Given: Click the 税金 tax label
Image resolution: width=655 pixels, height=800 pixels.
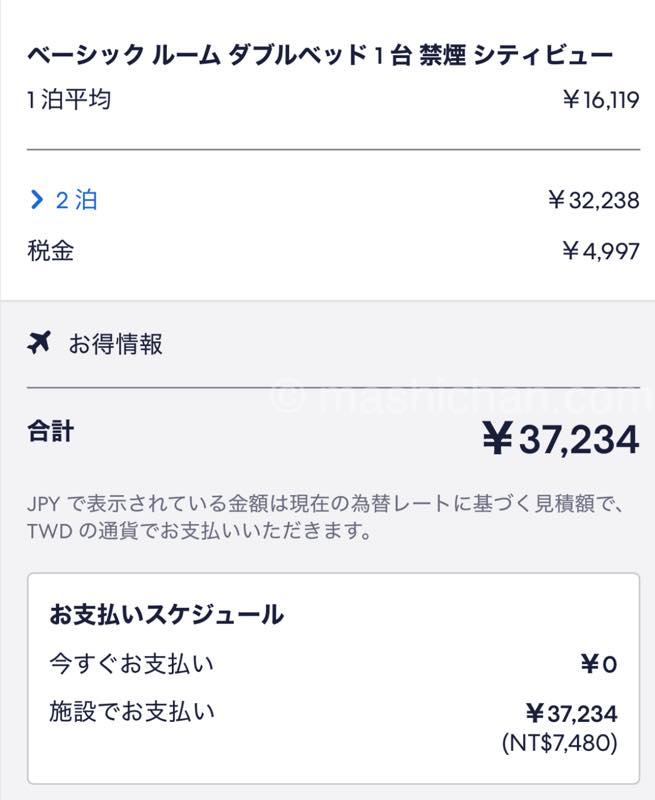Looking at the screenshot, I should (50, 250).
